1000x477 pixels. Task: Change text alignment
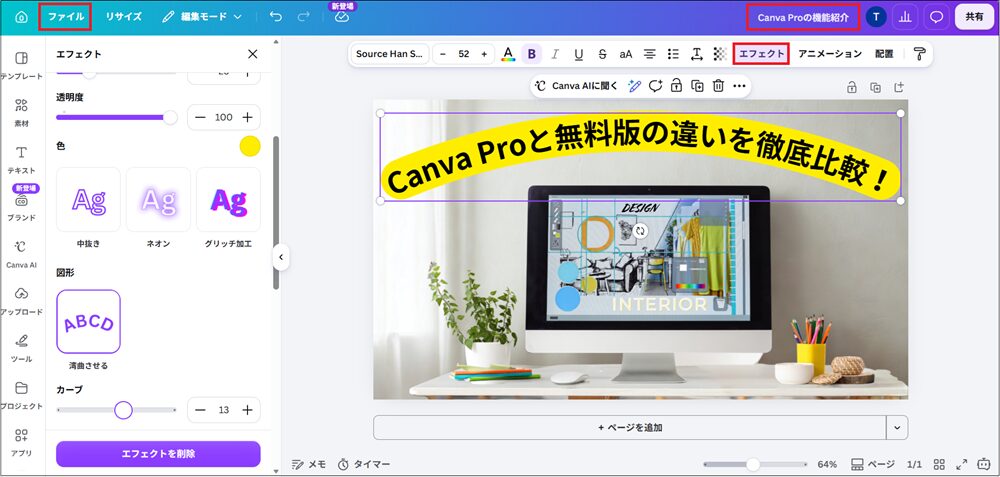(x=649, y=54)
